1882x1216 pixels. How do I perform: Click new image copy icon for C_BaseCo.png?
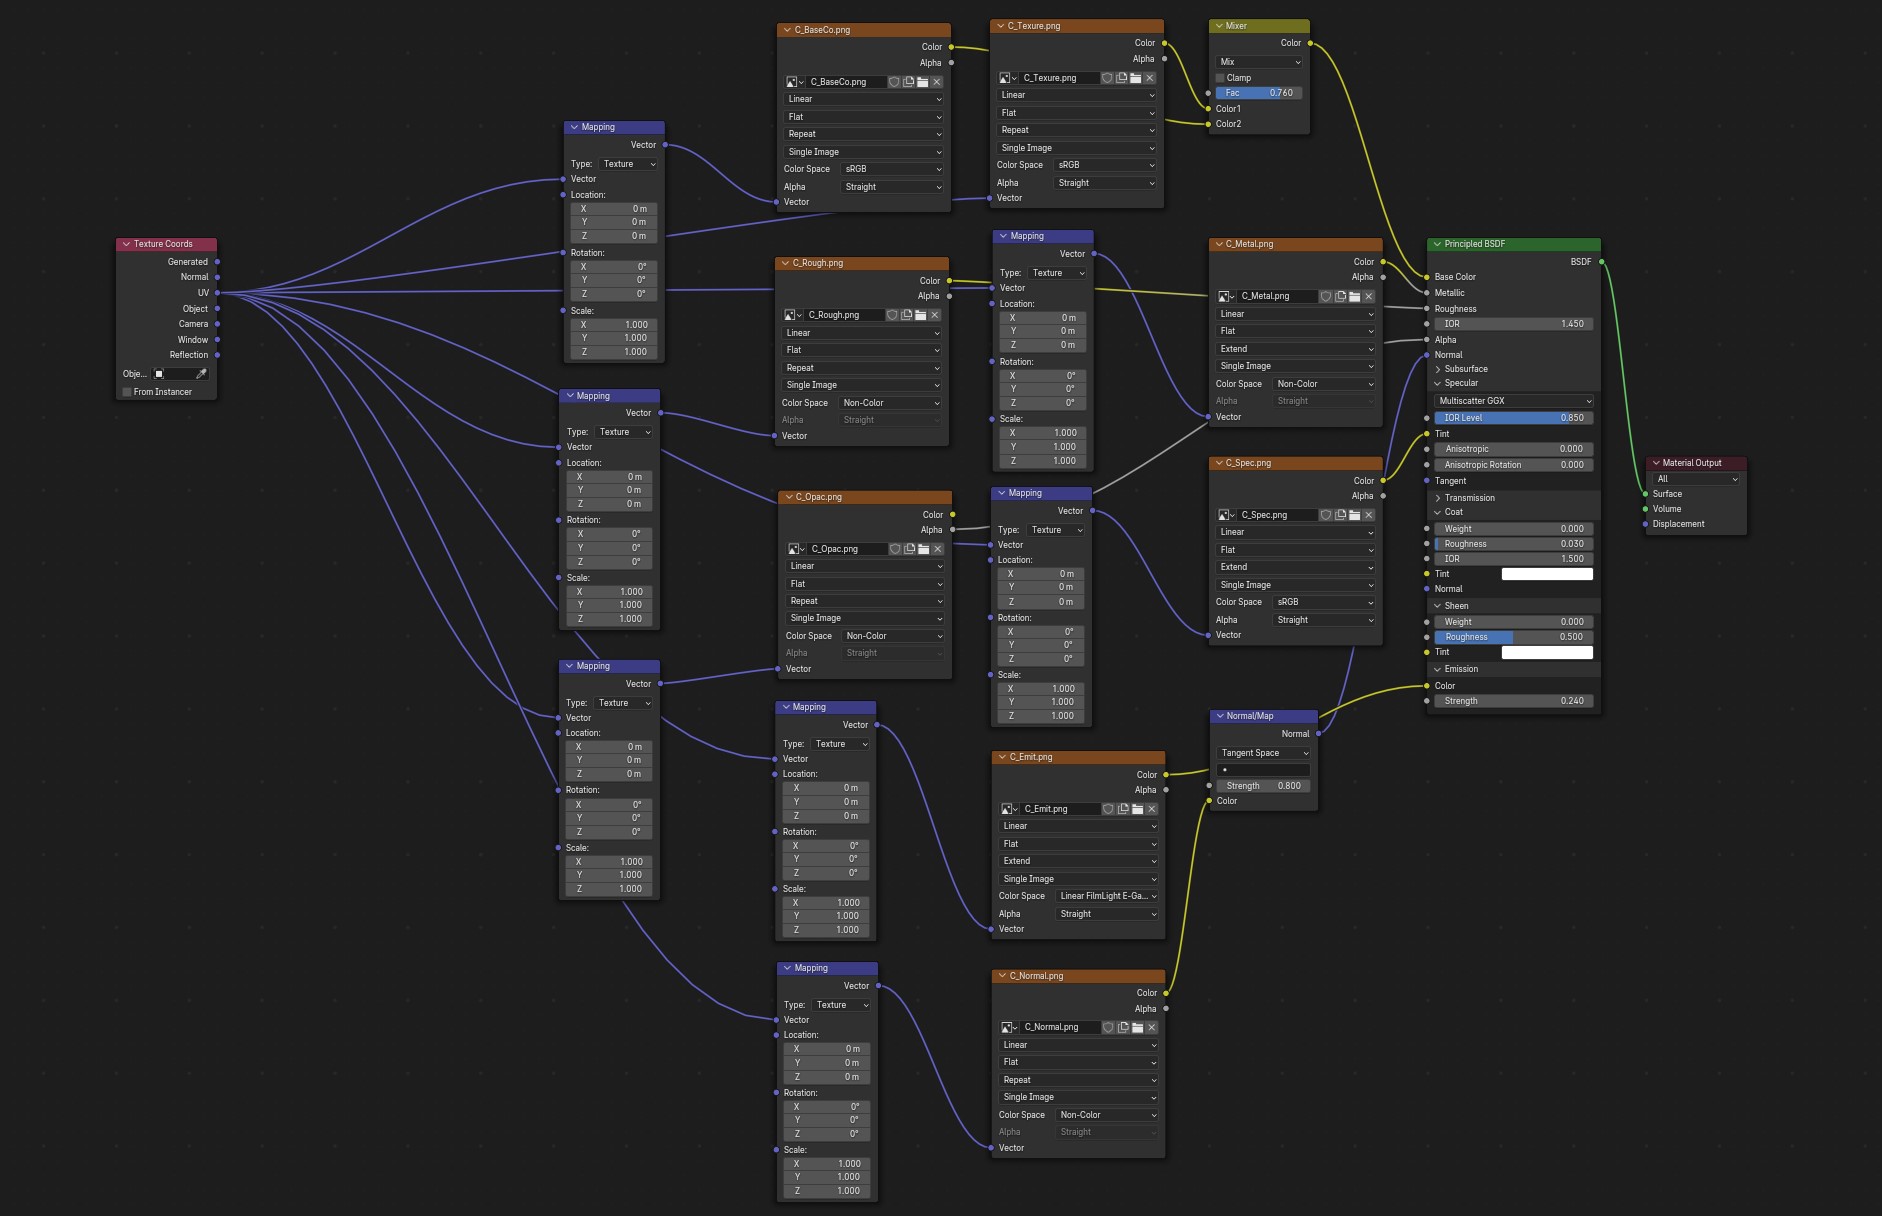(908, 82)
